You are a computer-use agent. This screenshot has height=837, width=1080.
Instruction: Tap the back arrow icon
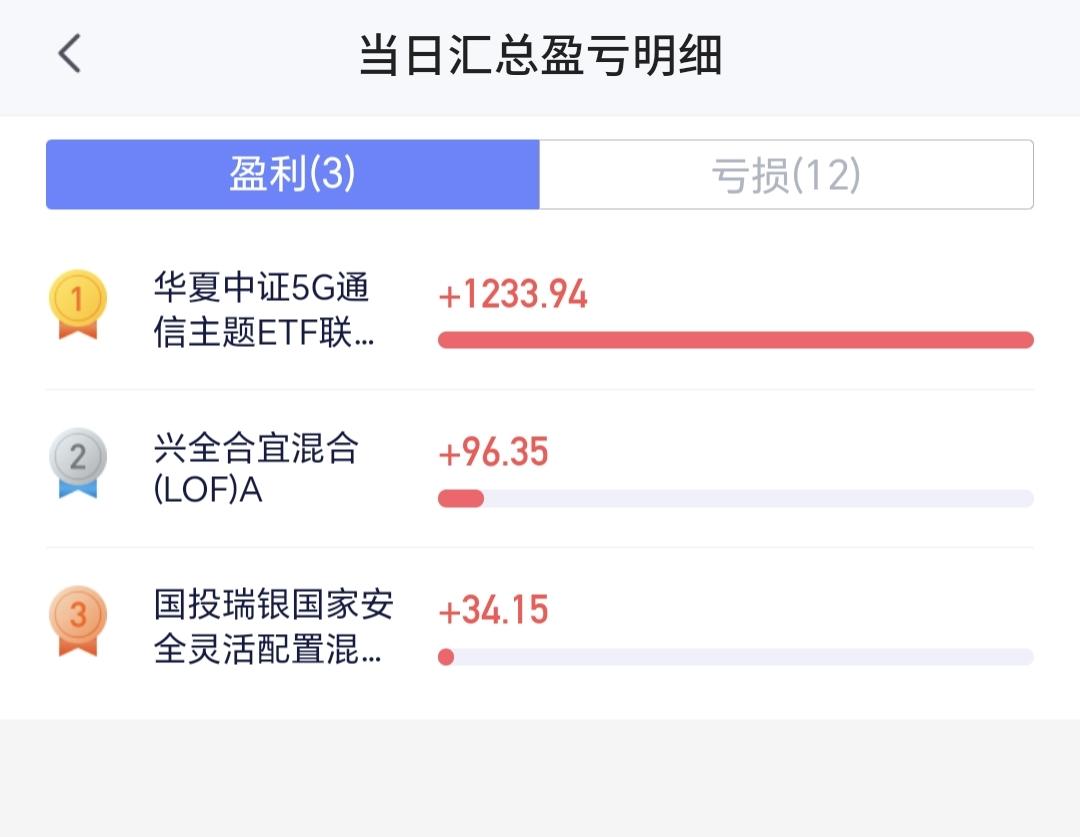69,54
